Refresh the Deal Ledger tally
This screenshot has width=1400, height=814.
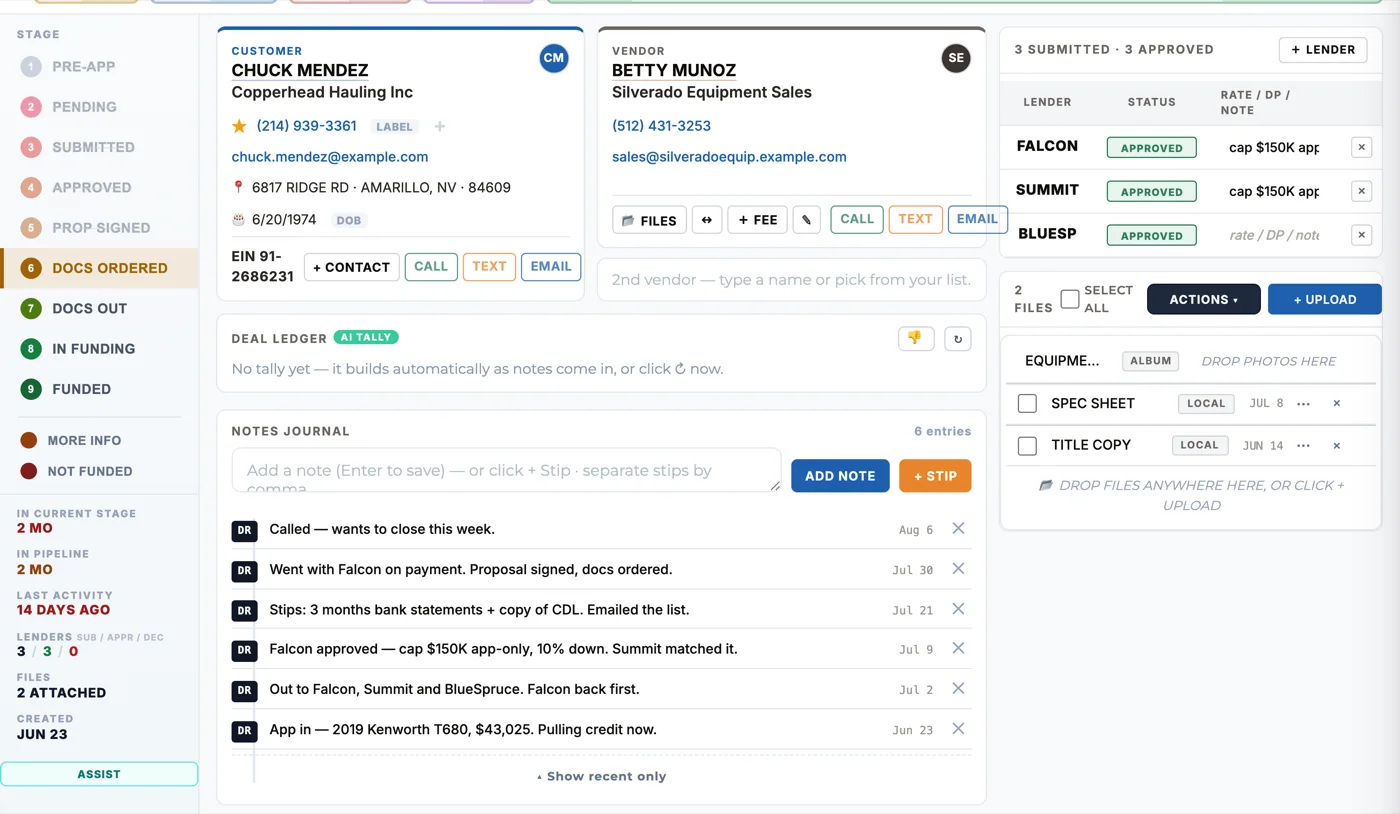point(958,339)
